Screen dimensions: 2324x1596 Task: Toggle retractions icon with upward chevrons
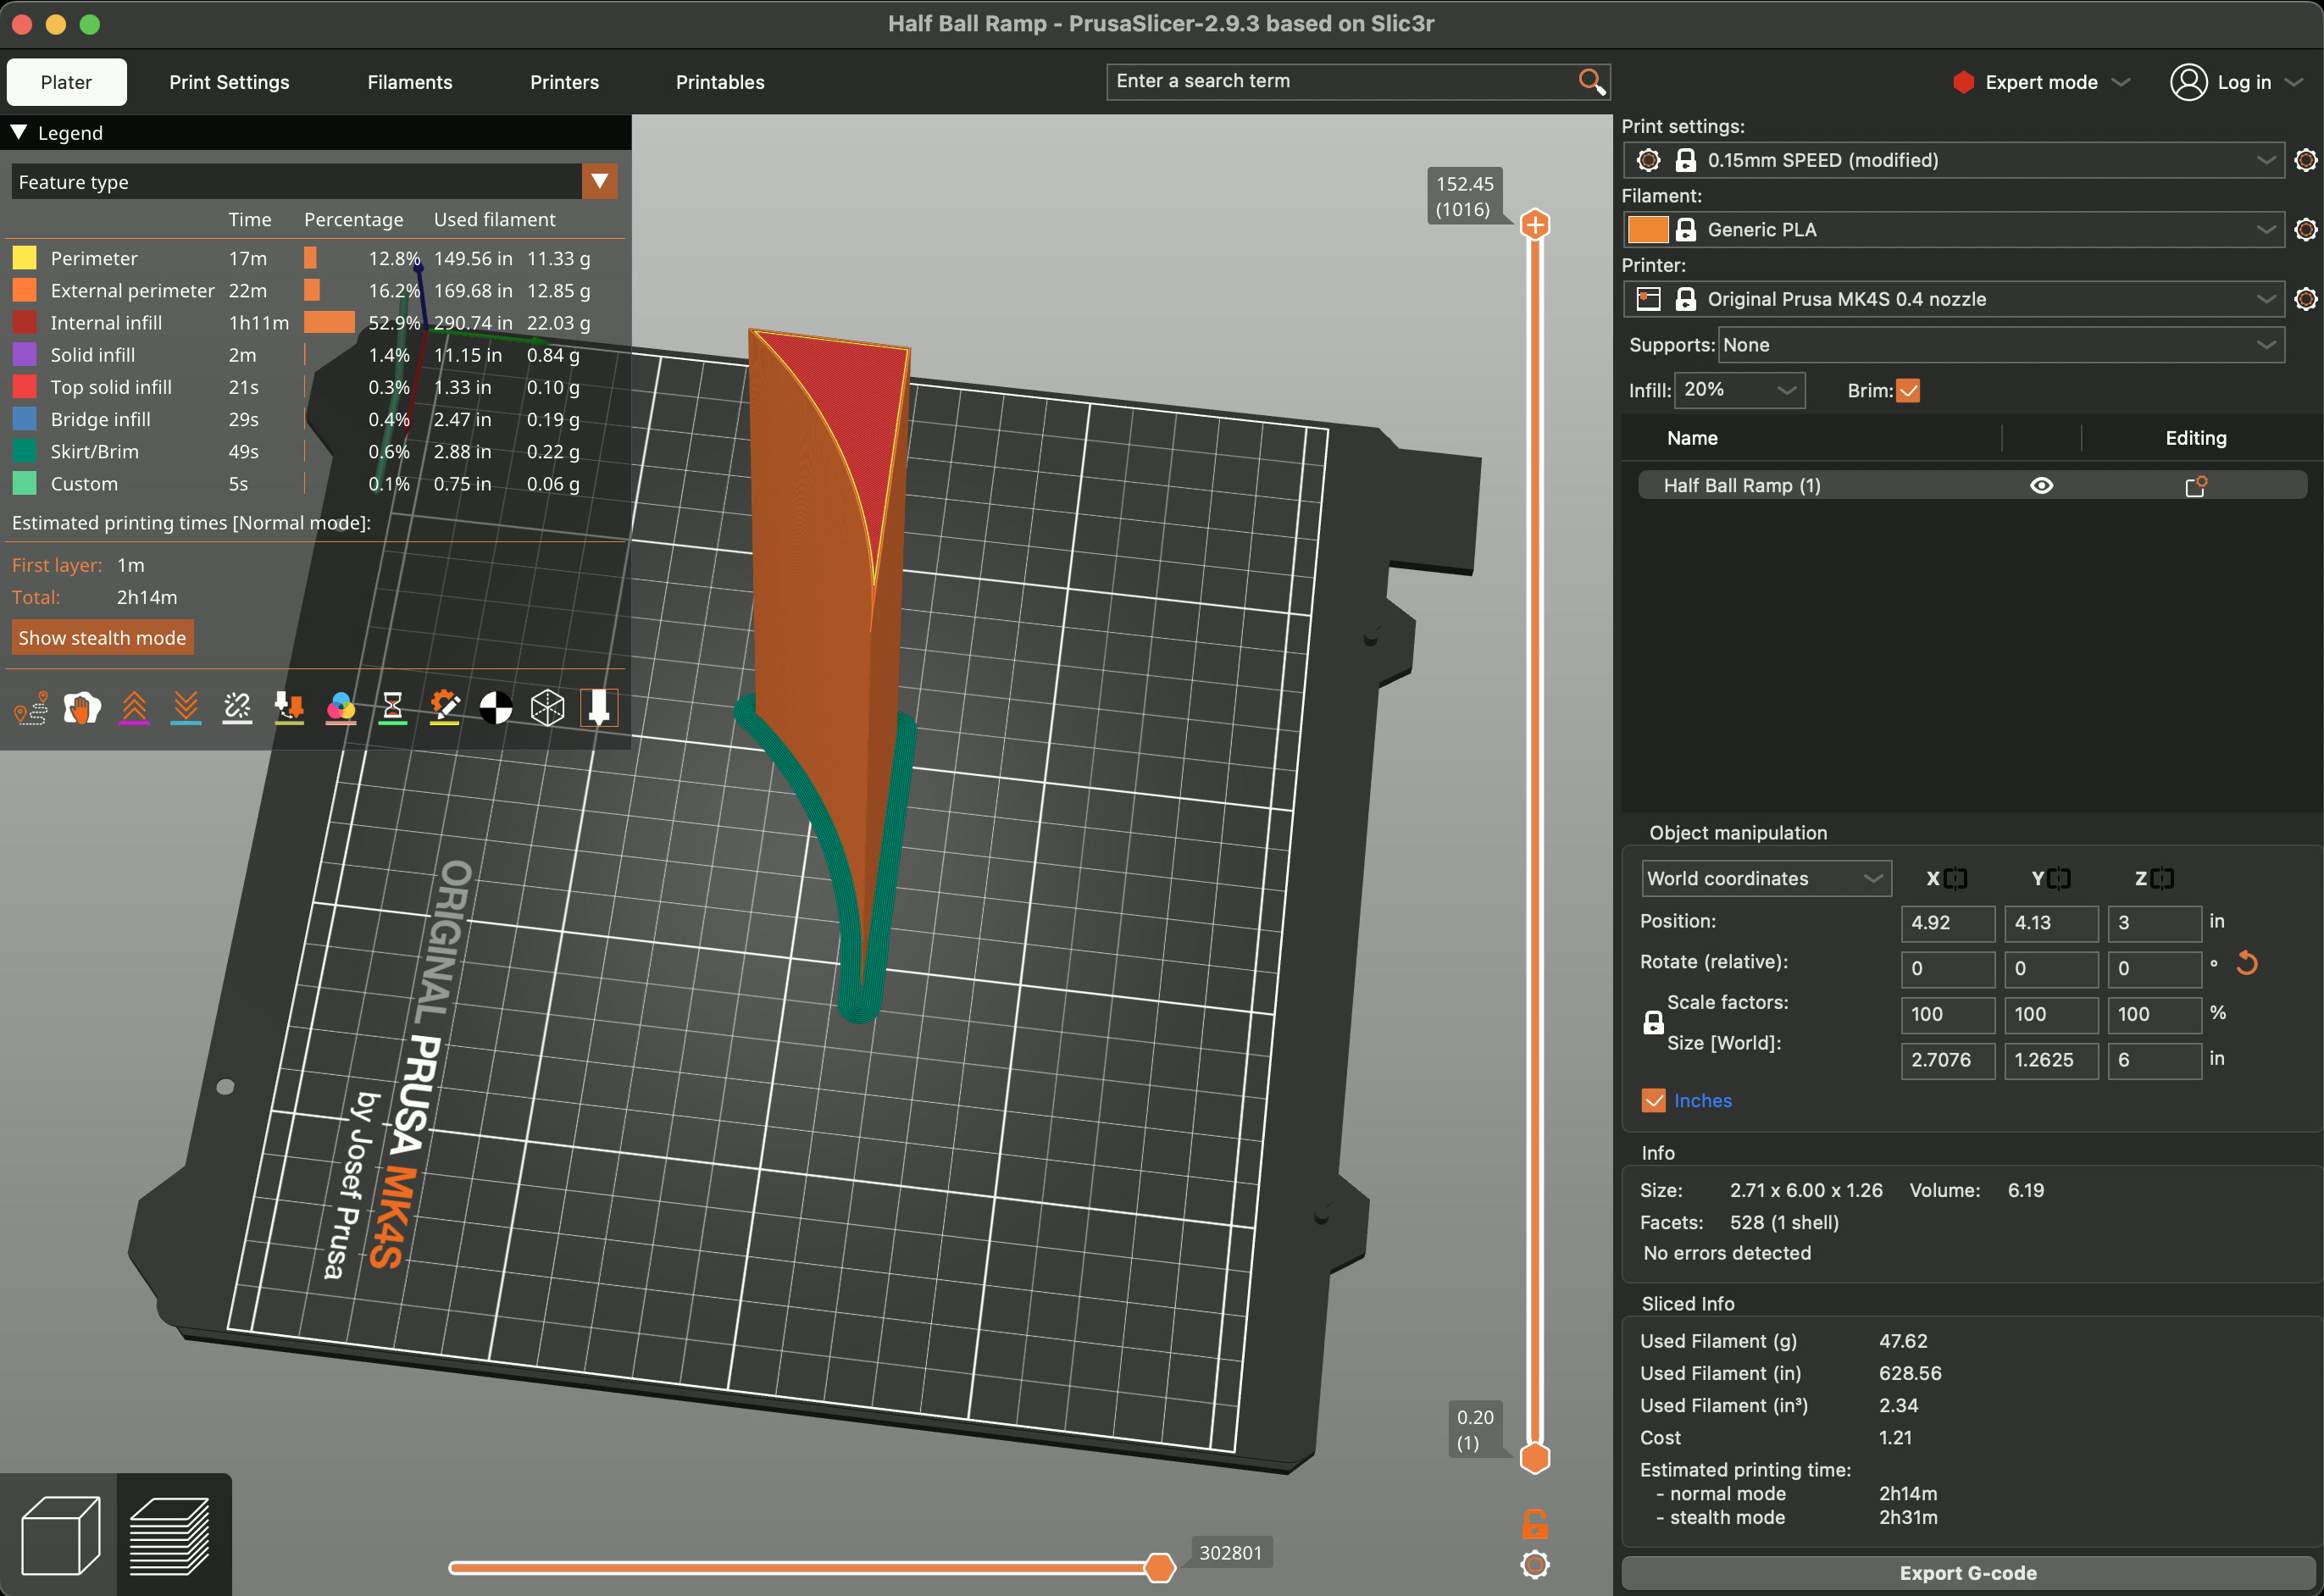click(134, 708)
